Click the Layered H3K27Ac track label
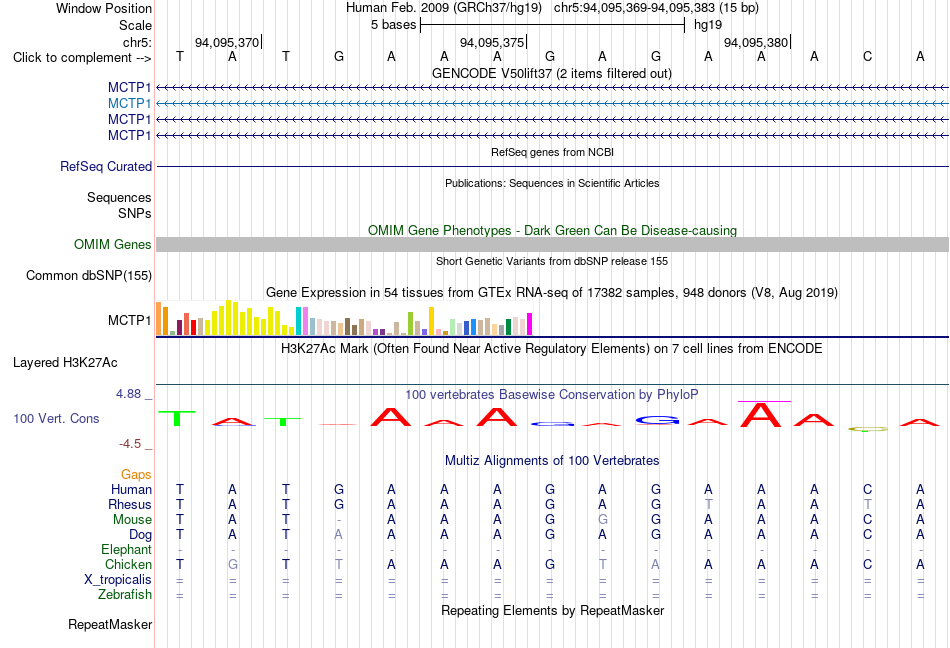Screen dimensions: 950x648 click(65, 363)
